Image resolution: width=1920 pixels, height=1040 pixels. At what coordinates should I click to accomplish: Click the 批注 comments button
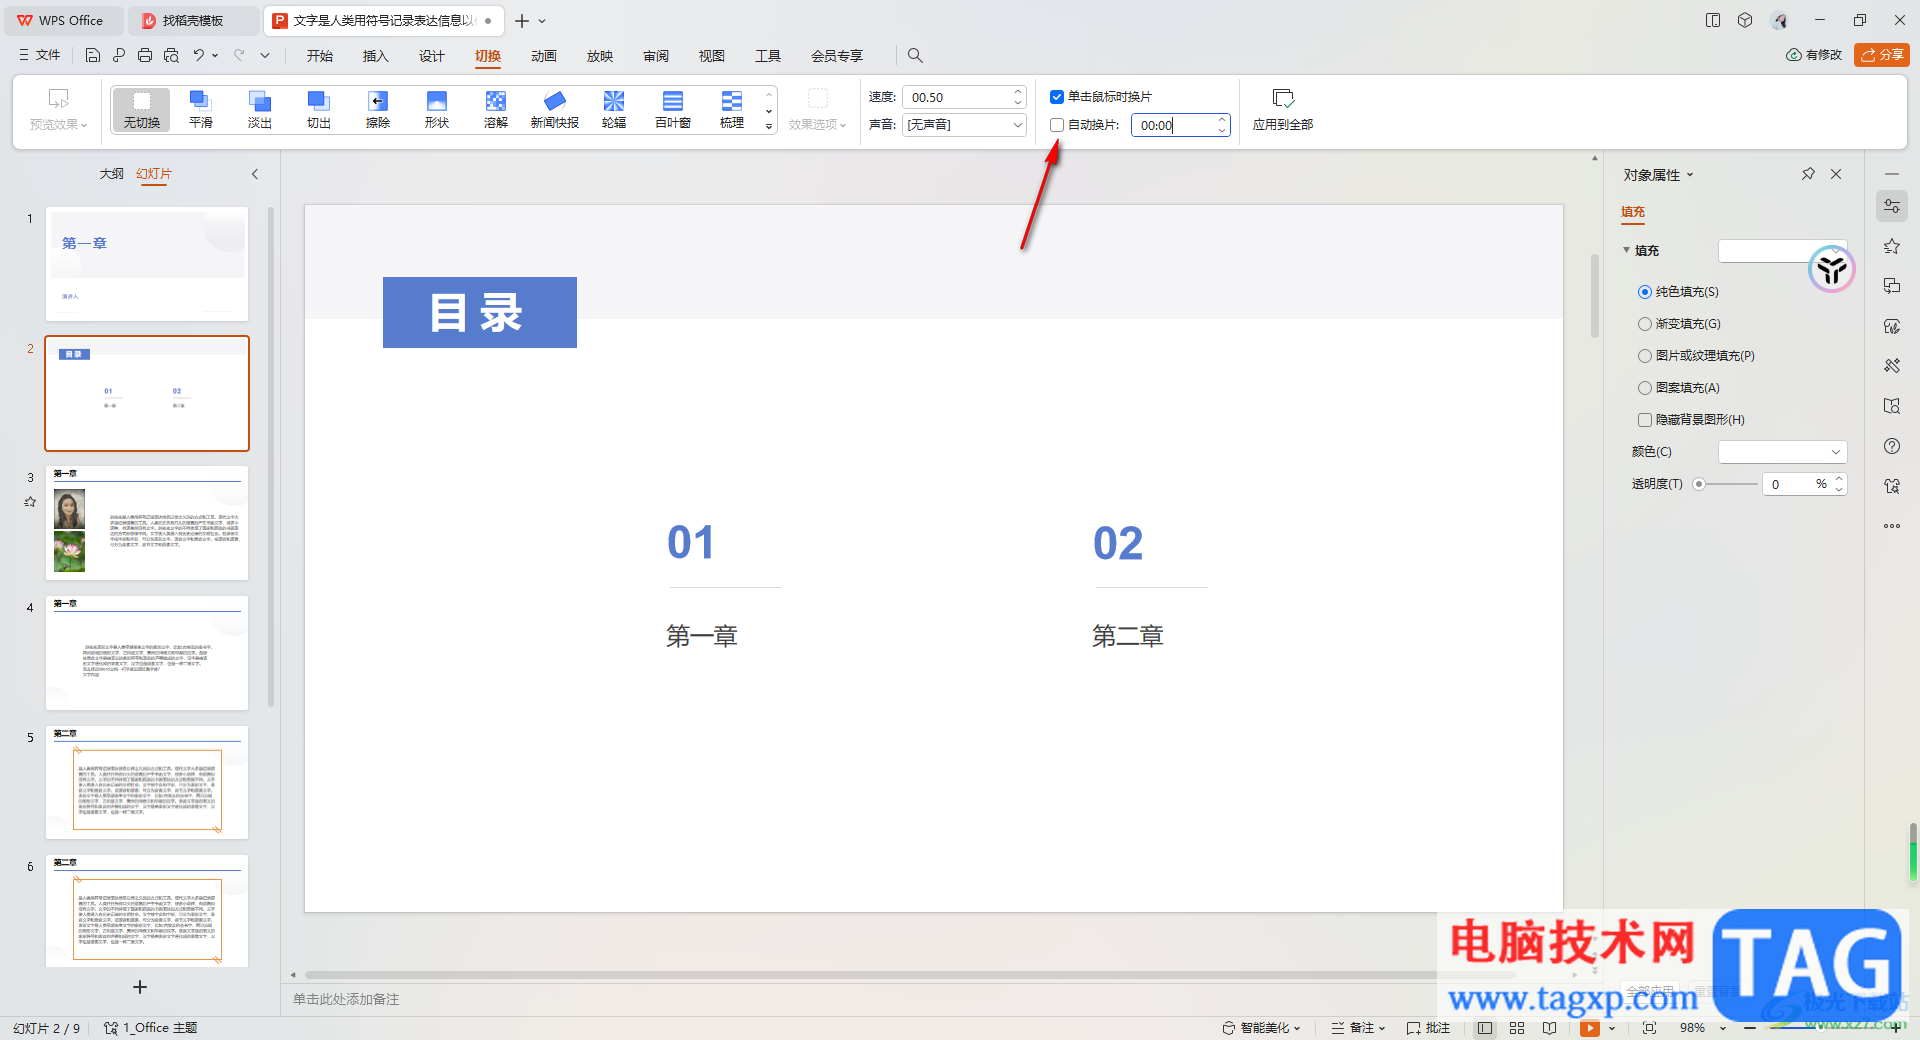pyautogui.click(x=1428, y=1028)
